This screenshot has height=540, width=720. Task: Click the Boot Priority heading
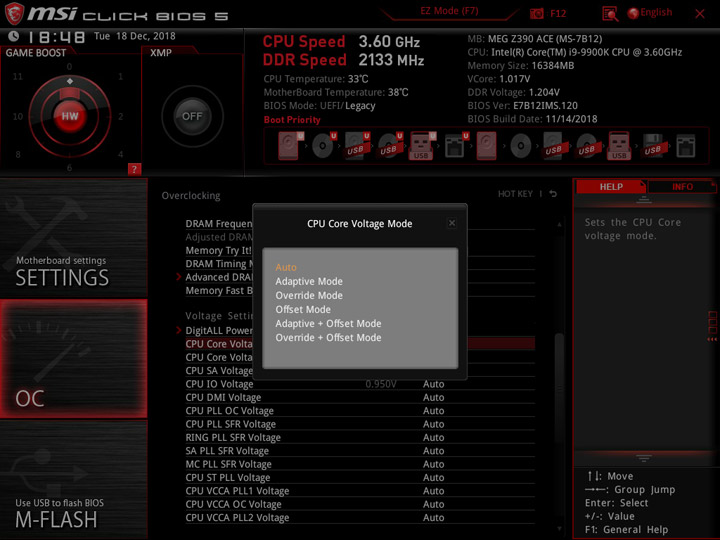tap(292, 120)
